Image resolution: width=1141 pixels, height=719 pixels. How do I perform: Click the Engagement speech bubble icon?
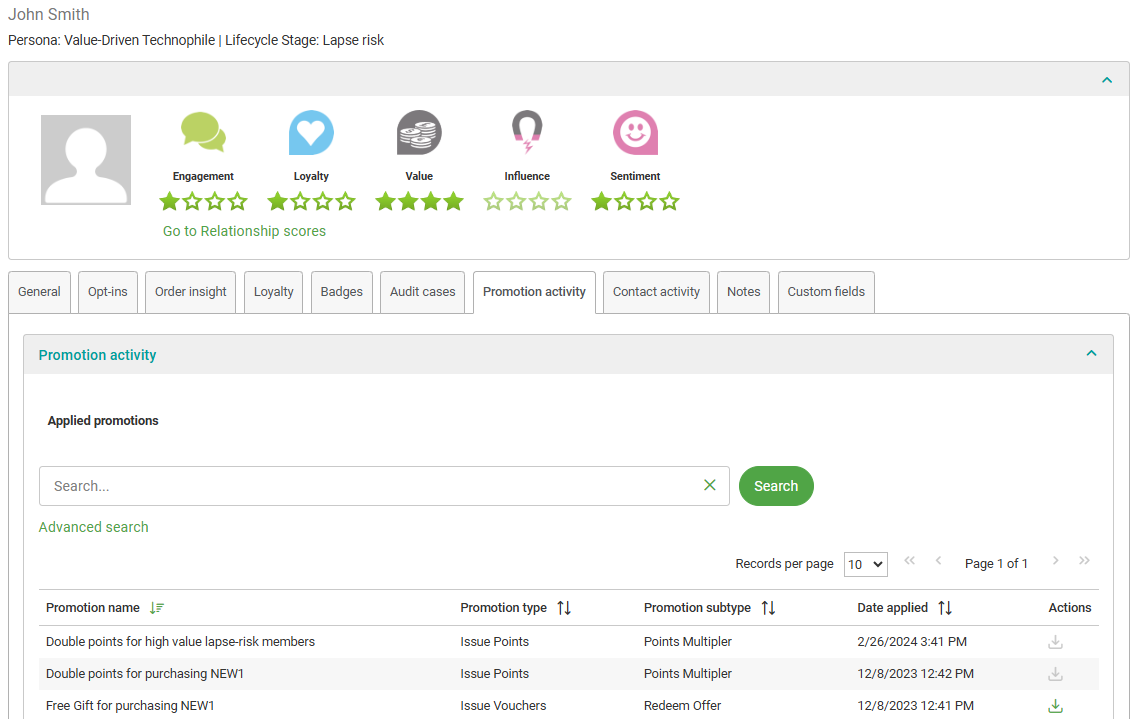coord(203,133)
